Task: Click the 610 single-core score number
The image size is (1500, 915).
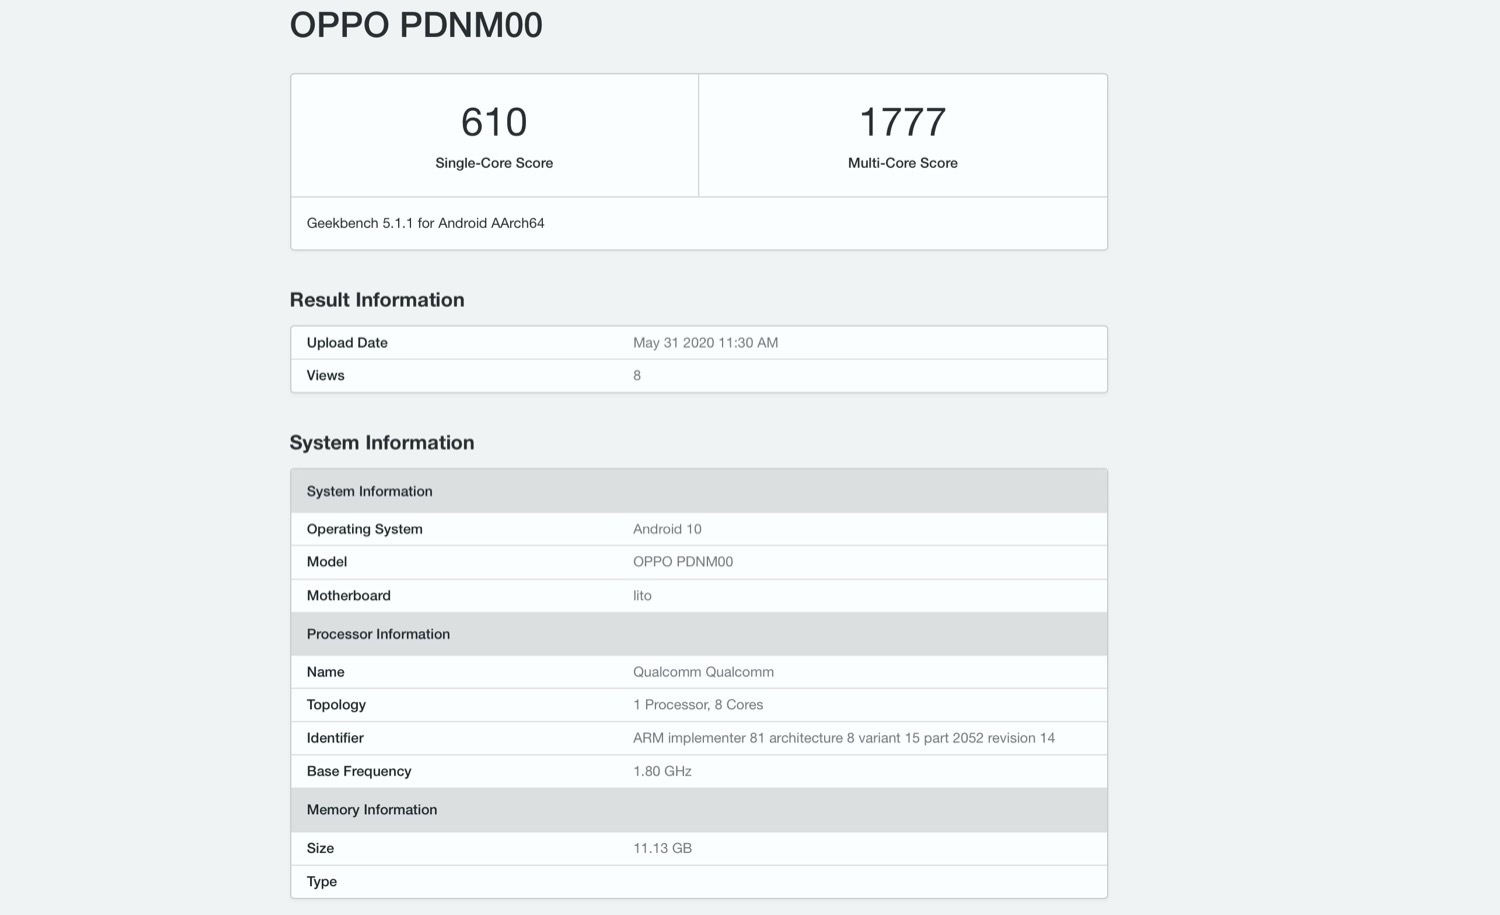Action: (x=494, y=122)
